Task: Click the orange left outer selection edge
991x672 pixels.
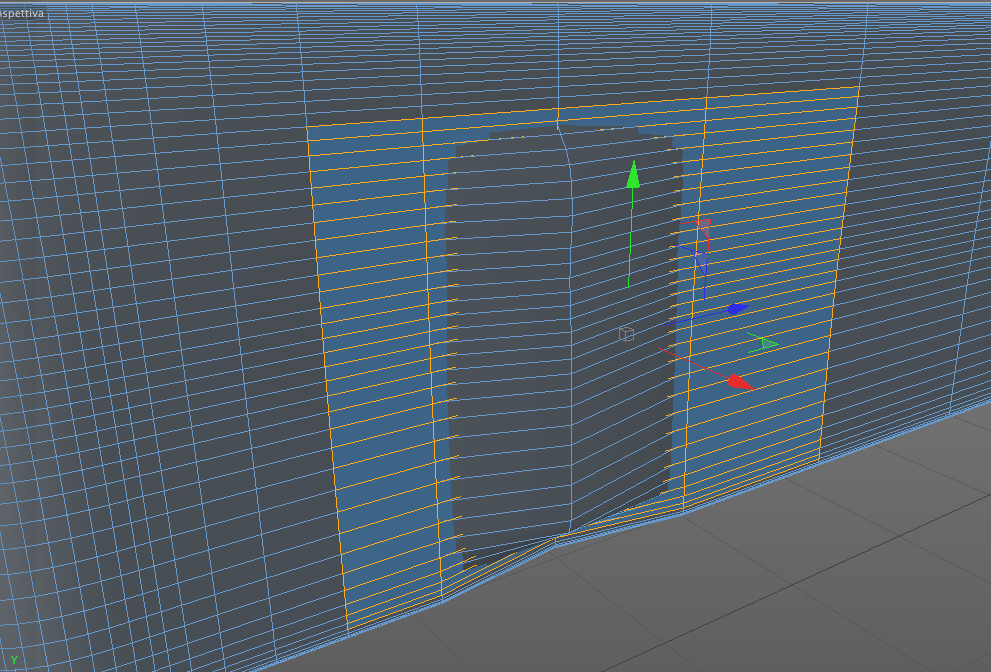Action: point(327,376)
